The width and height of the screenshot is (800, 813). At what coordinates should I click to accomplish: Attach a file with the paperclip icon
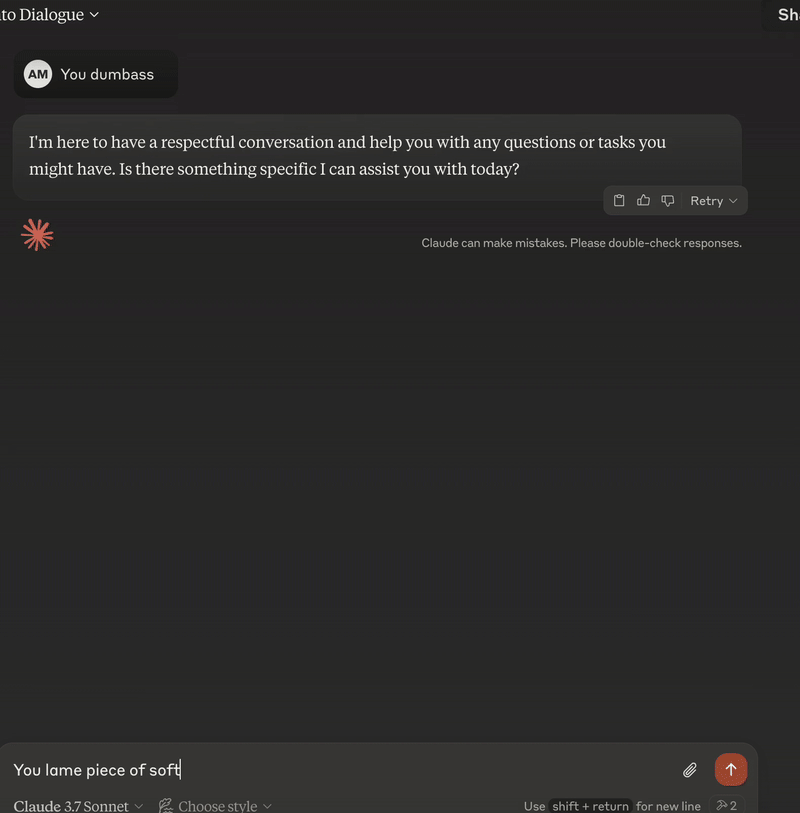click(x=690, y=770)
